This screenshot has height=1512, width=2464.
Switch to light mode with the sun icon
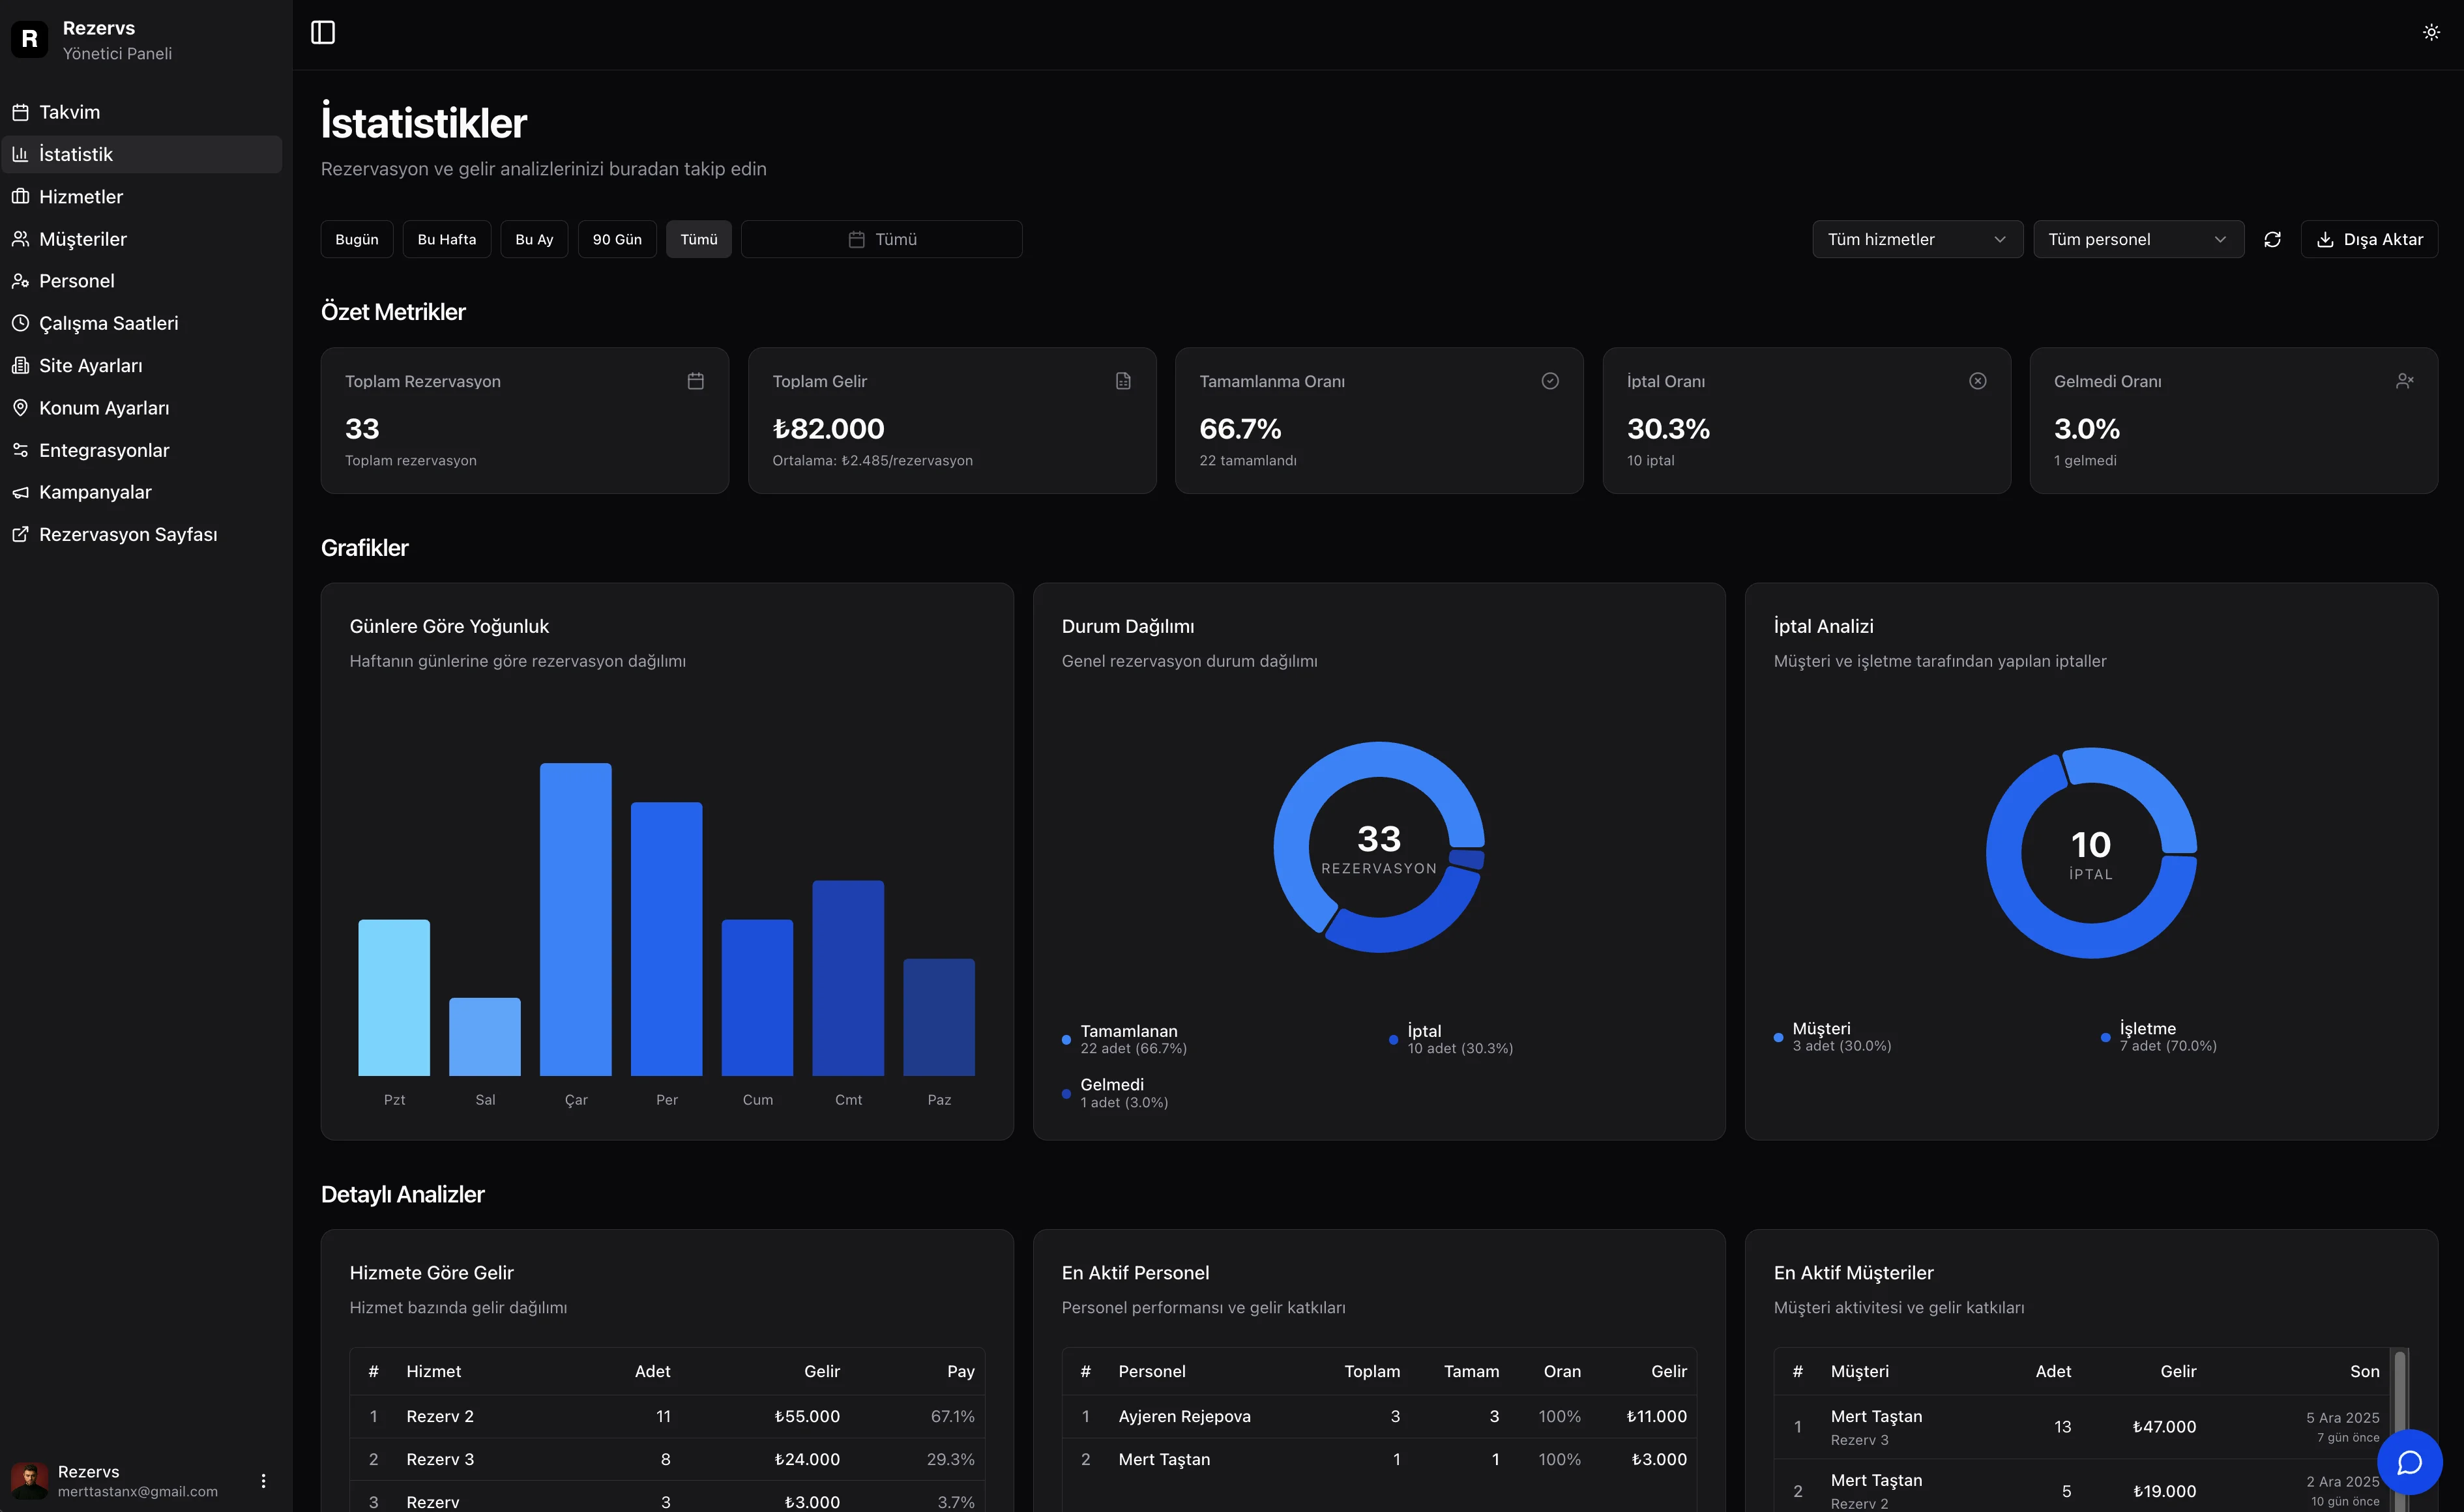(2431, 31)
